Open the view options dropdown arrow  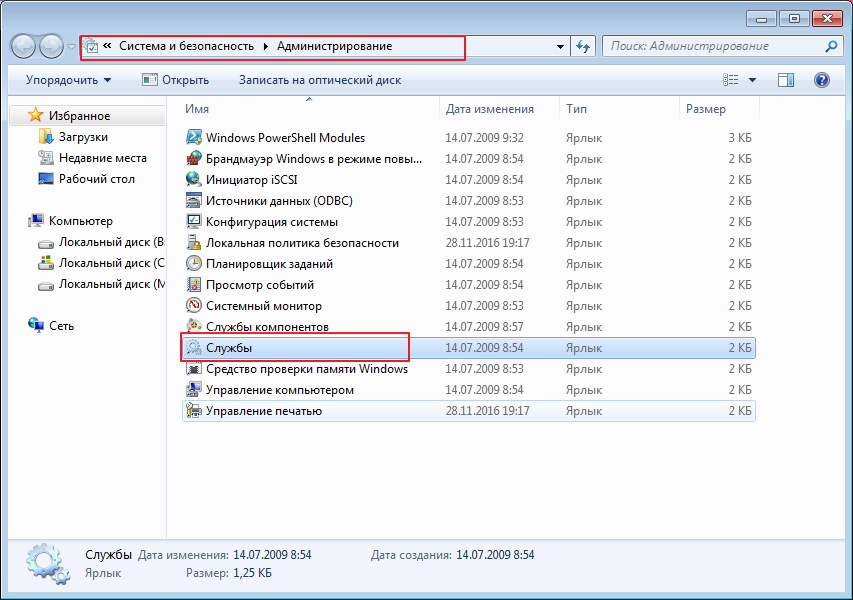tap(752, 80)
